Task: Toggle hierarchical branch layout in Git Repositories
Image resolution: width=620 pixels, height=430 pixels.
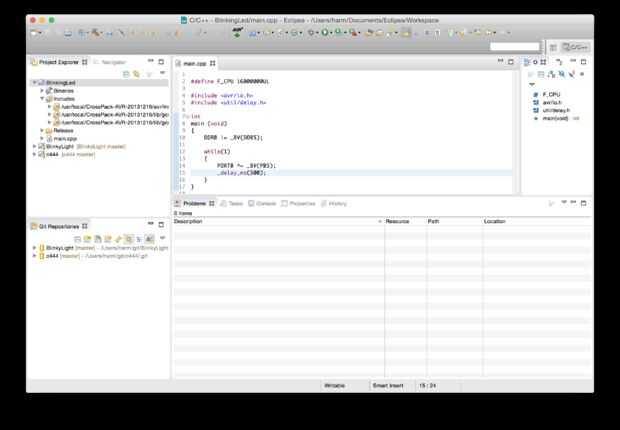Action: point(139,239)
